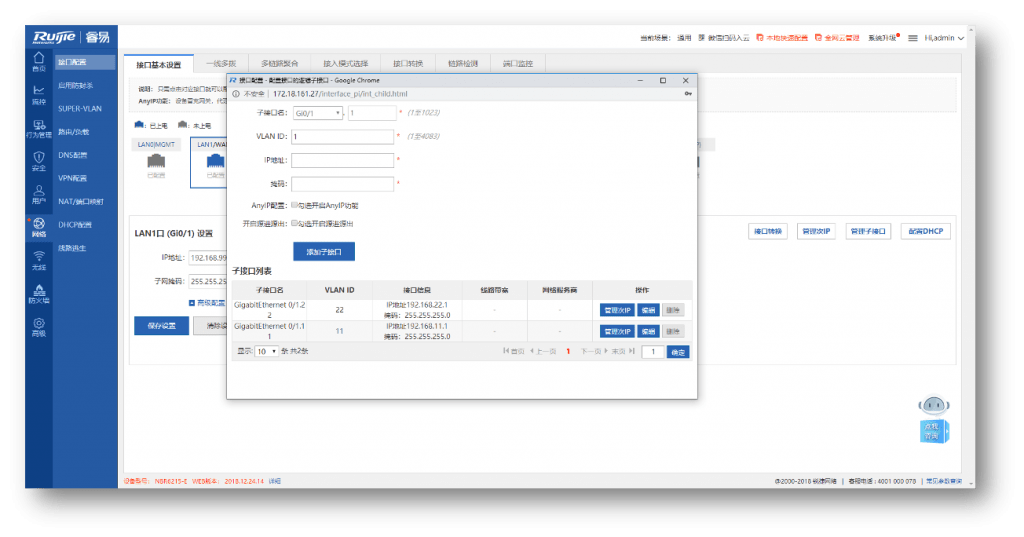Screen dimensions: 1024x537
Task: Open the 高级 gear icon in sidebar
Action: tap(38, 326)
